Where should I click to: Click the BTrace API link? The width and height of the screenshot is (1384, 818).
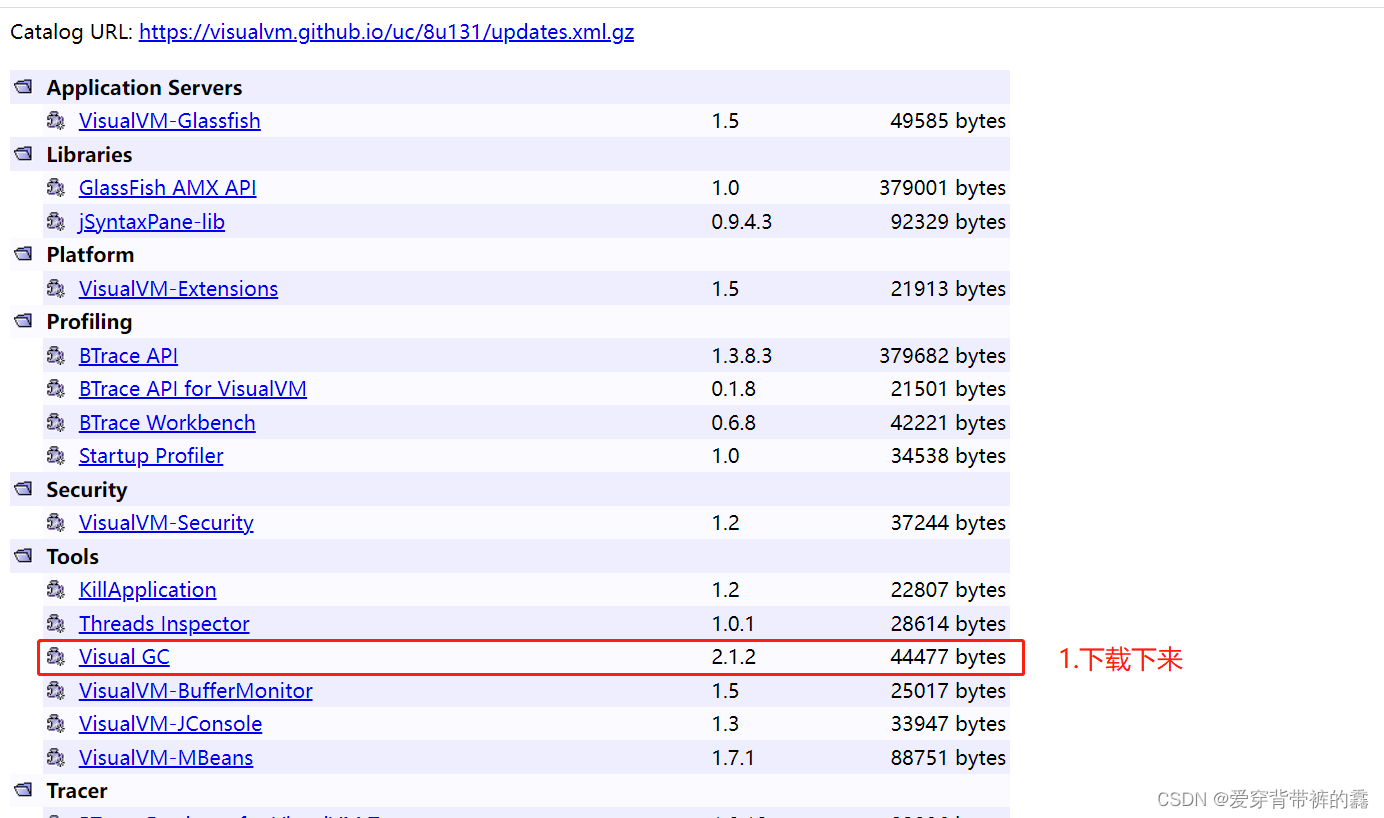click(x=129, y=356)
